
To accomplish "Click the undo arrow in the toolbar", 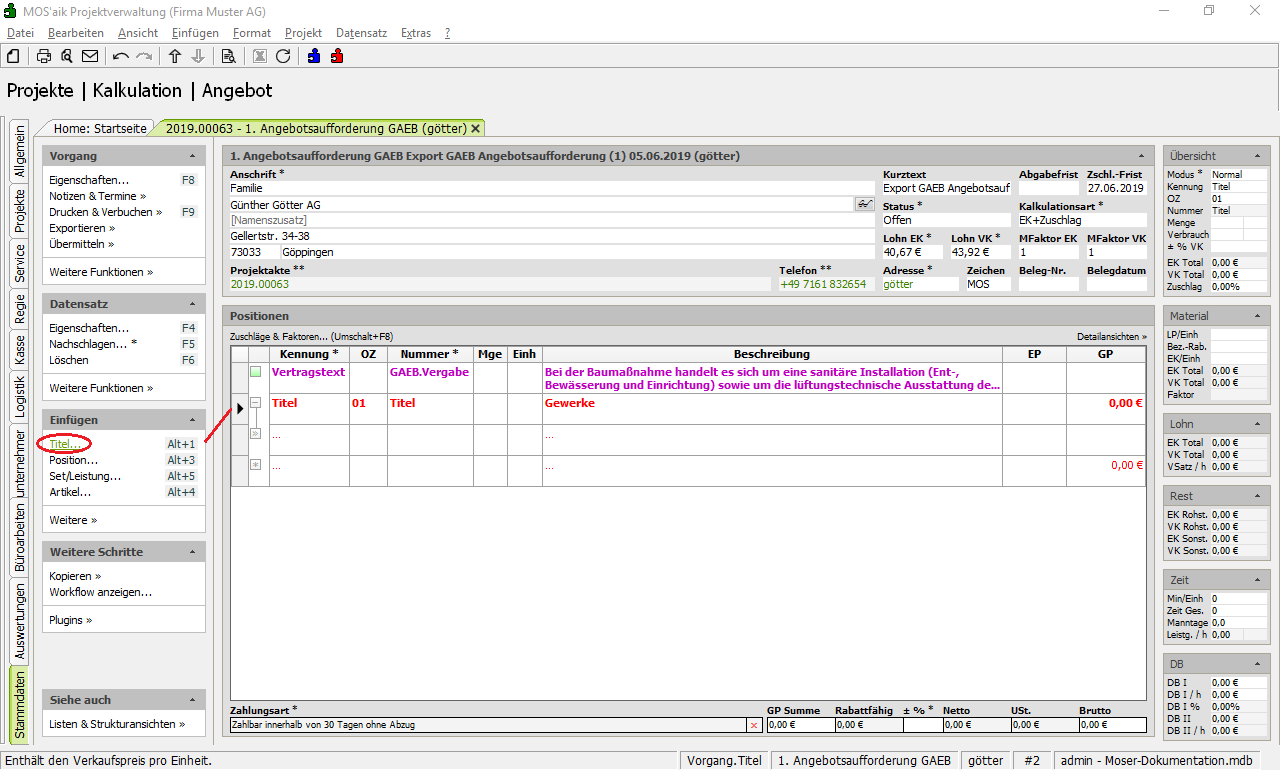I will (121, 56).
